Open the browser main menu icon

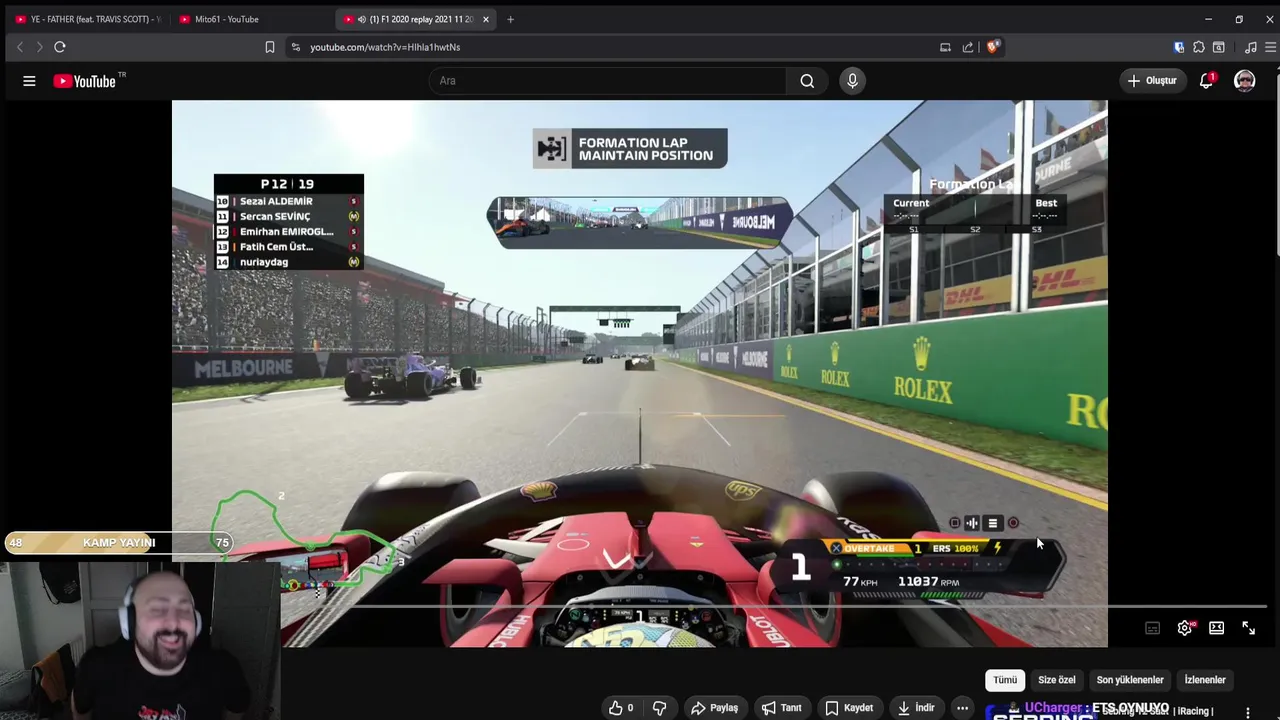click(x=1270, y=47)
